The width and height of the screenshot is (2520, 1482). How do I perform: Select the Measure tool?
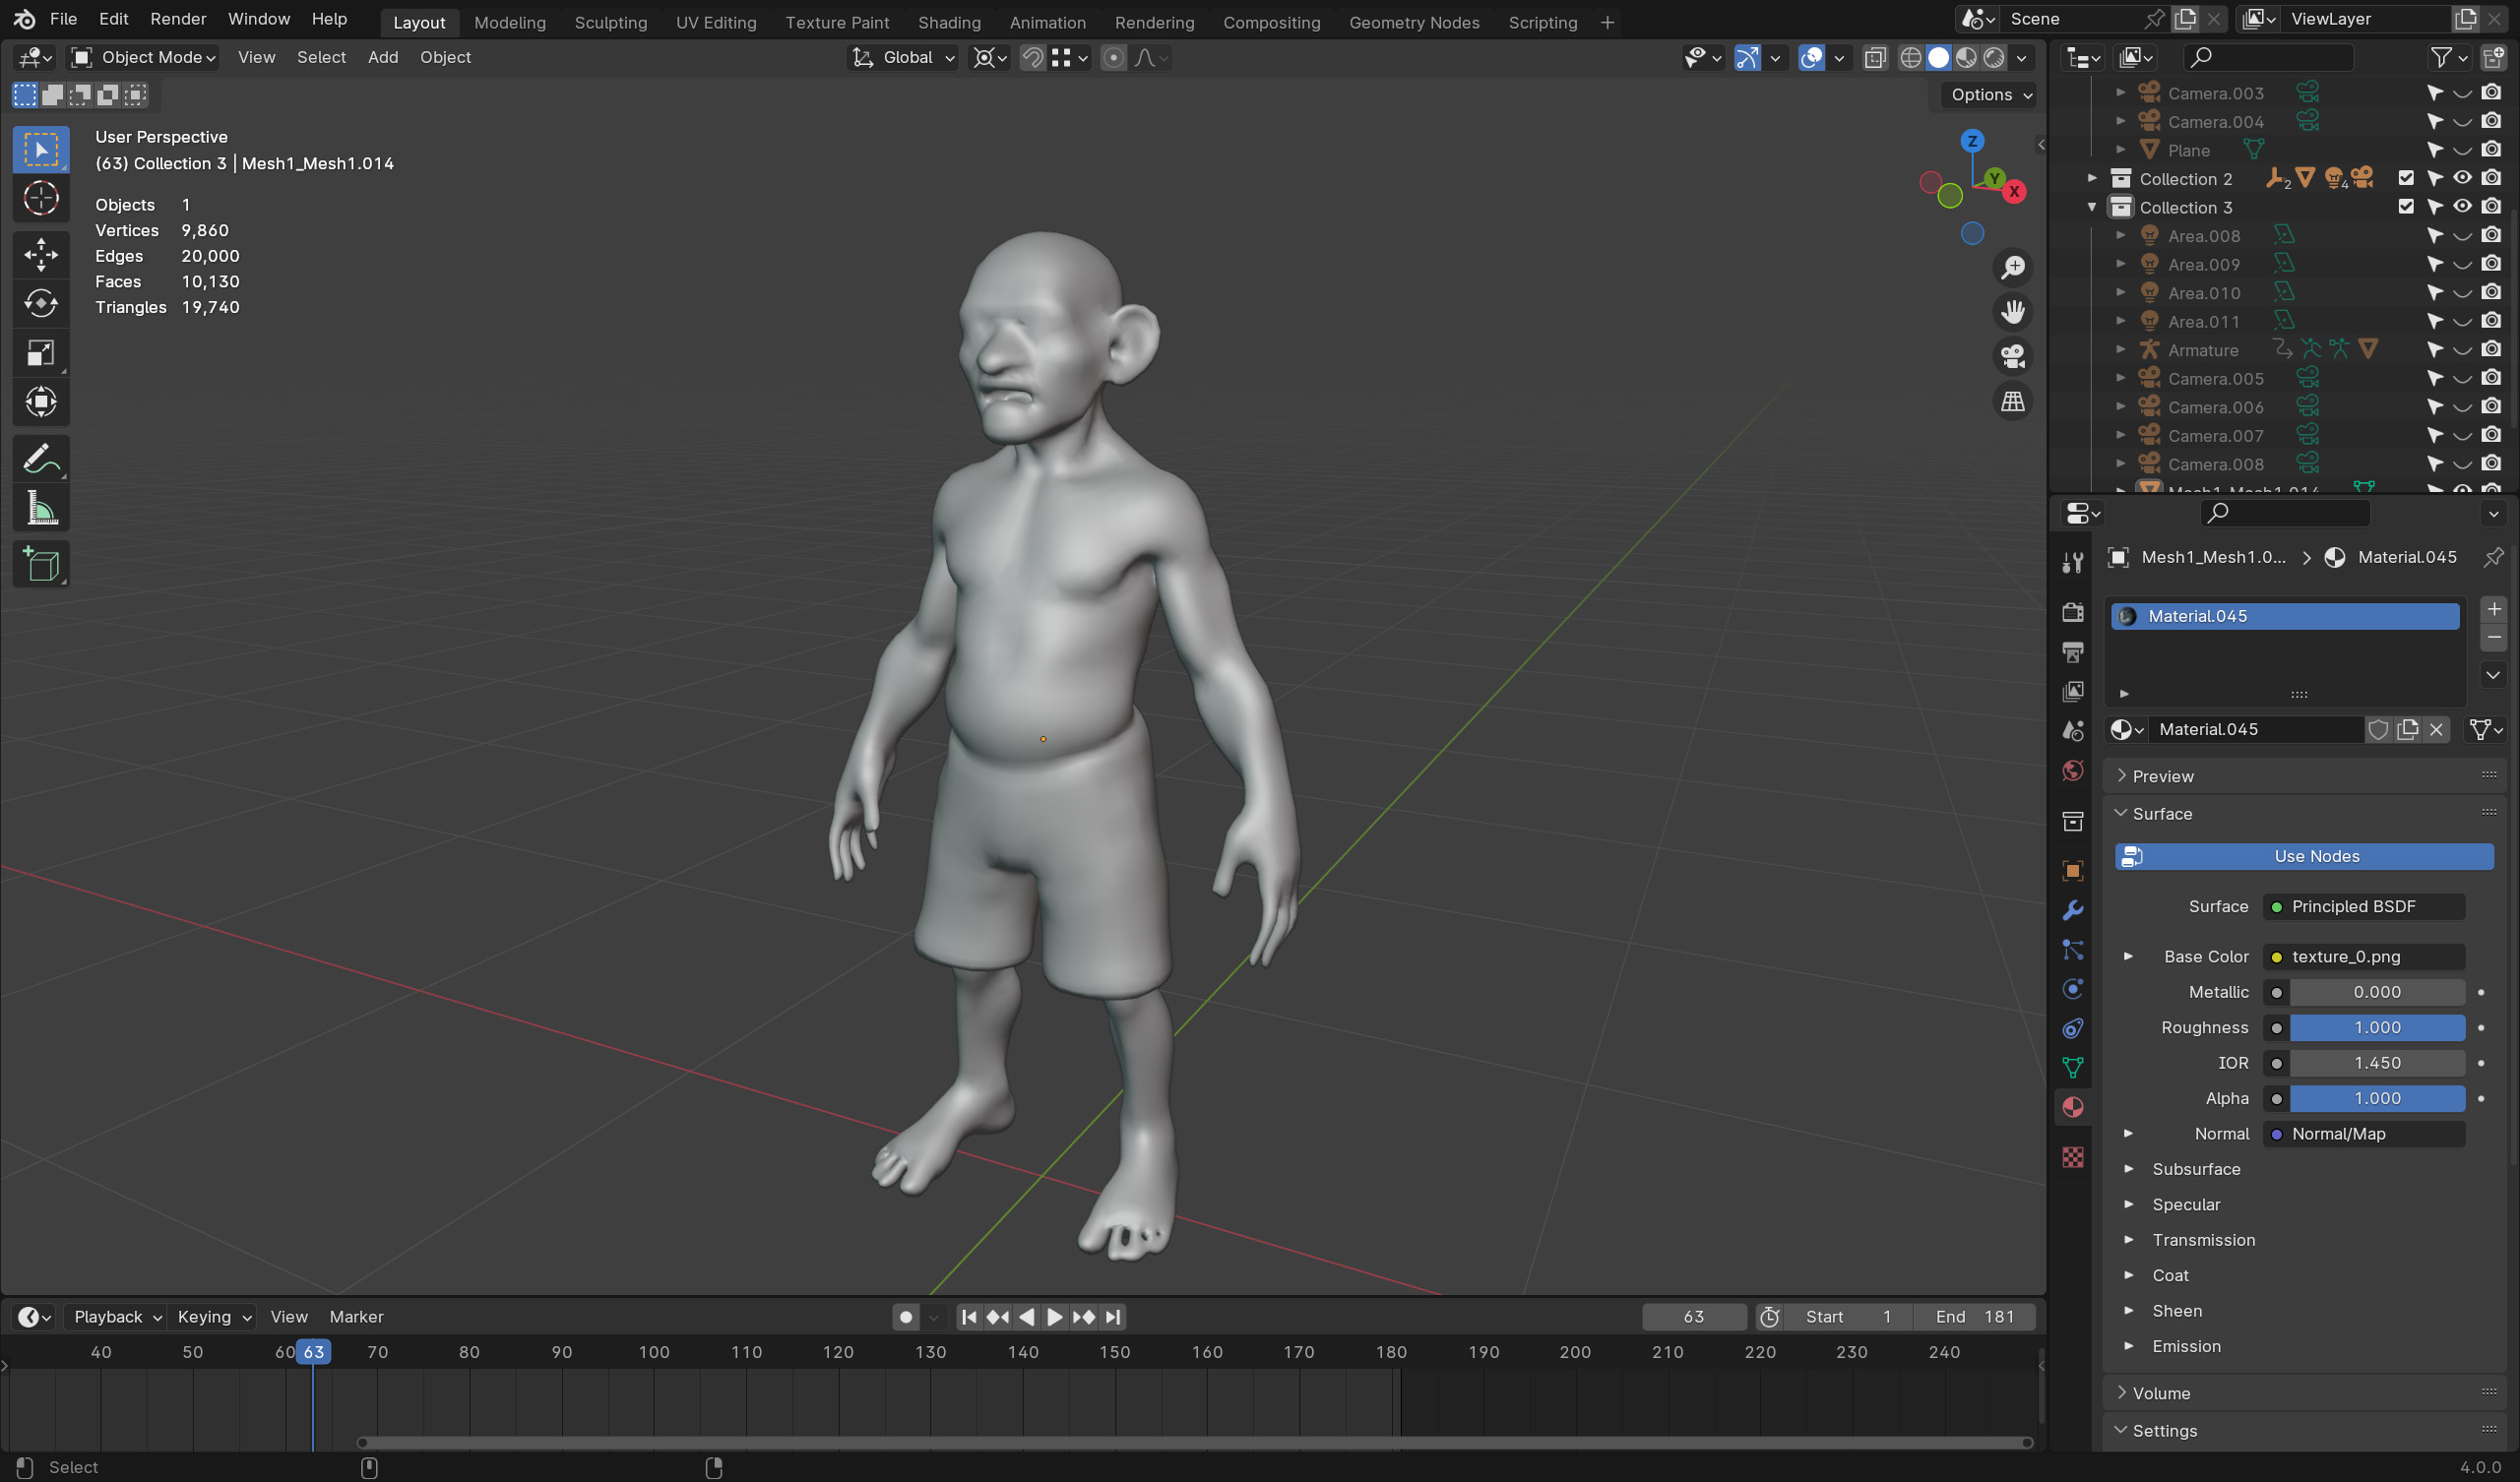tap(41, 509)
